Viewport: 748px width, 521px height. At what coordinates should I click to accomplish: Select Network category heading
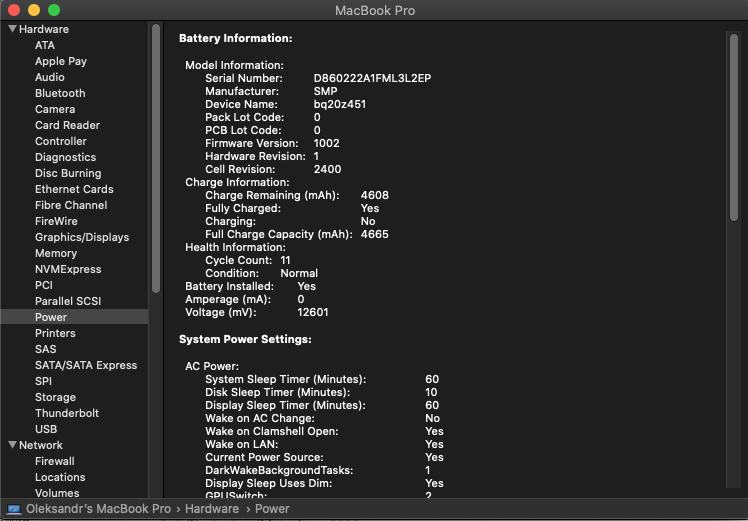41,445
